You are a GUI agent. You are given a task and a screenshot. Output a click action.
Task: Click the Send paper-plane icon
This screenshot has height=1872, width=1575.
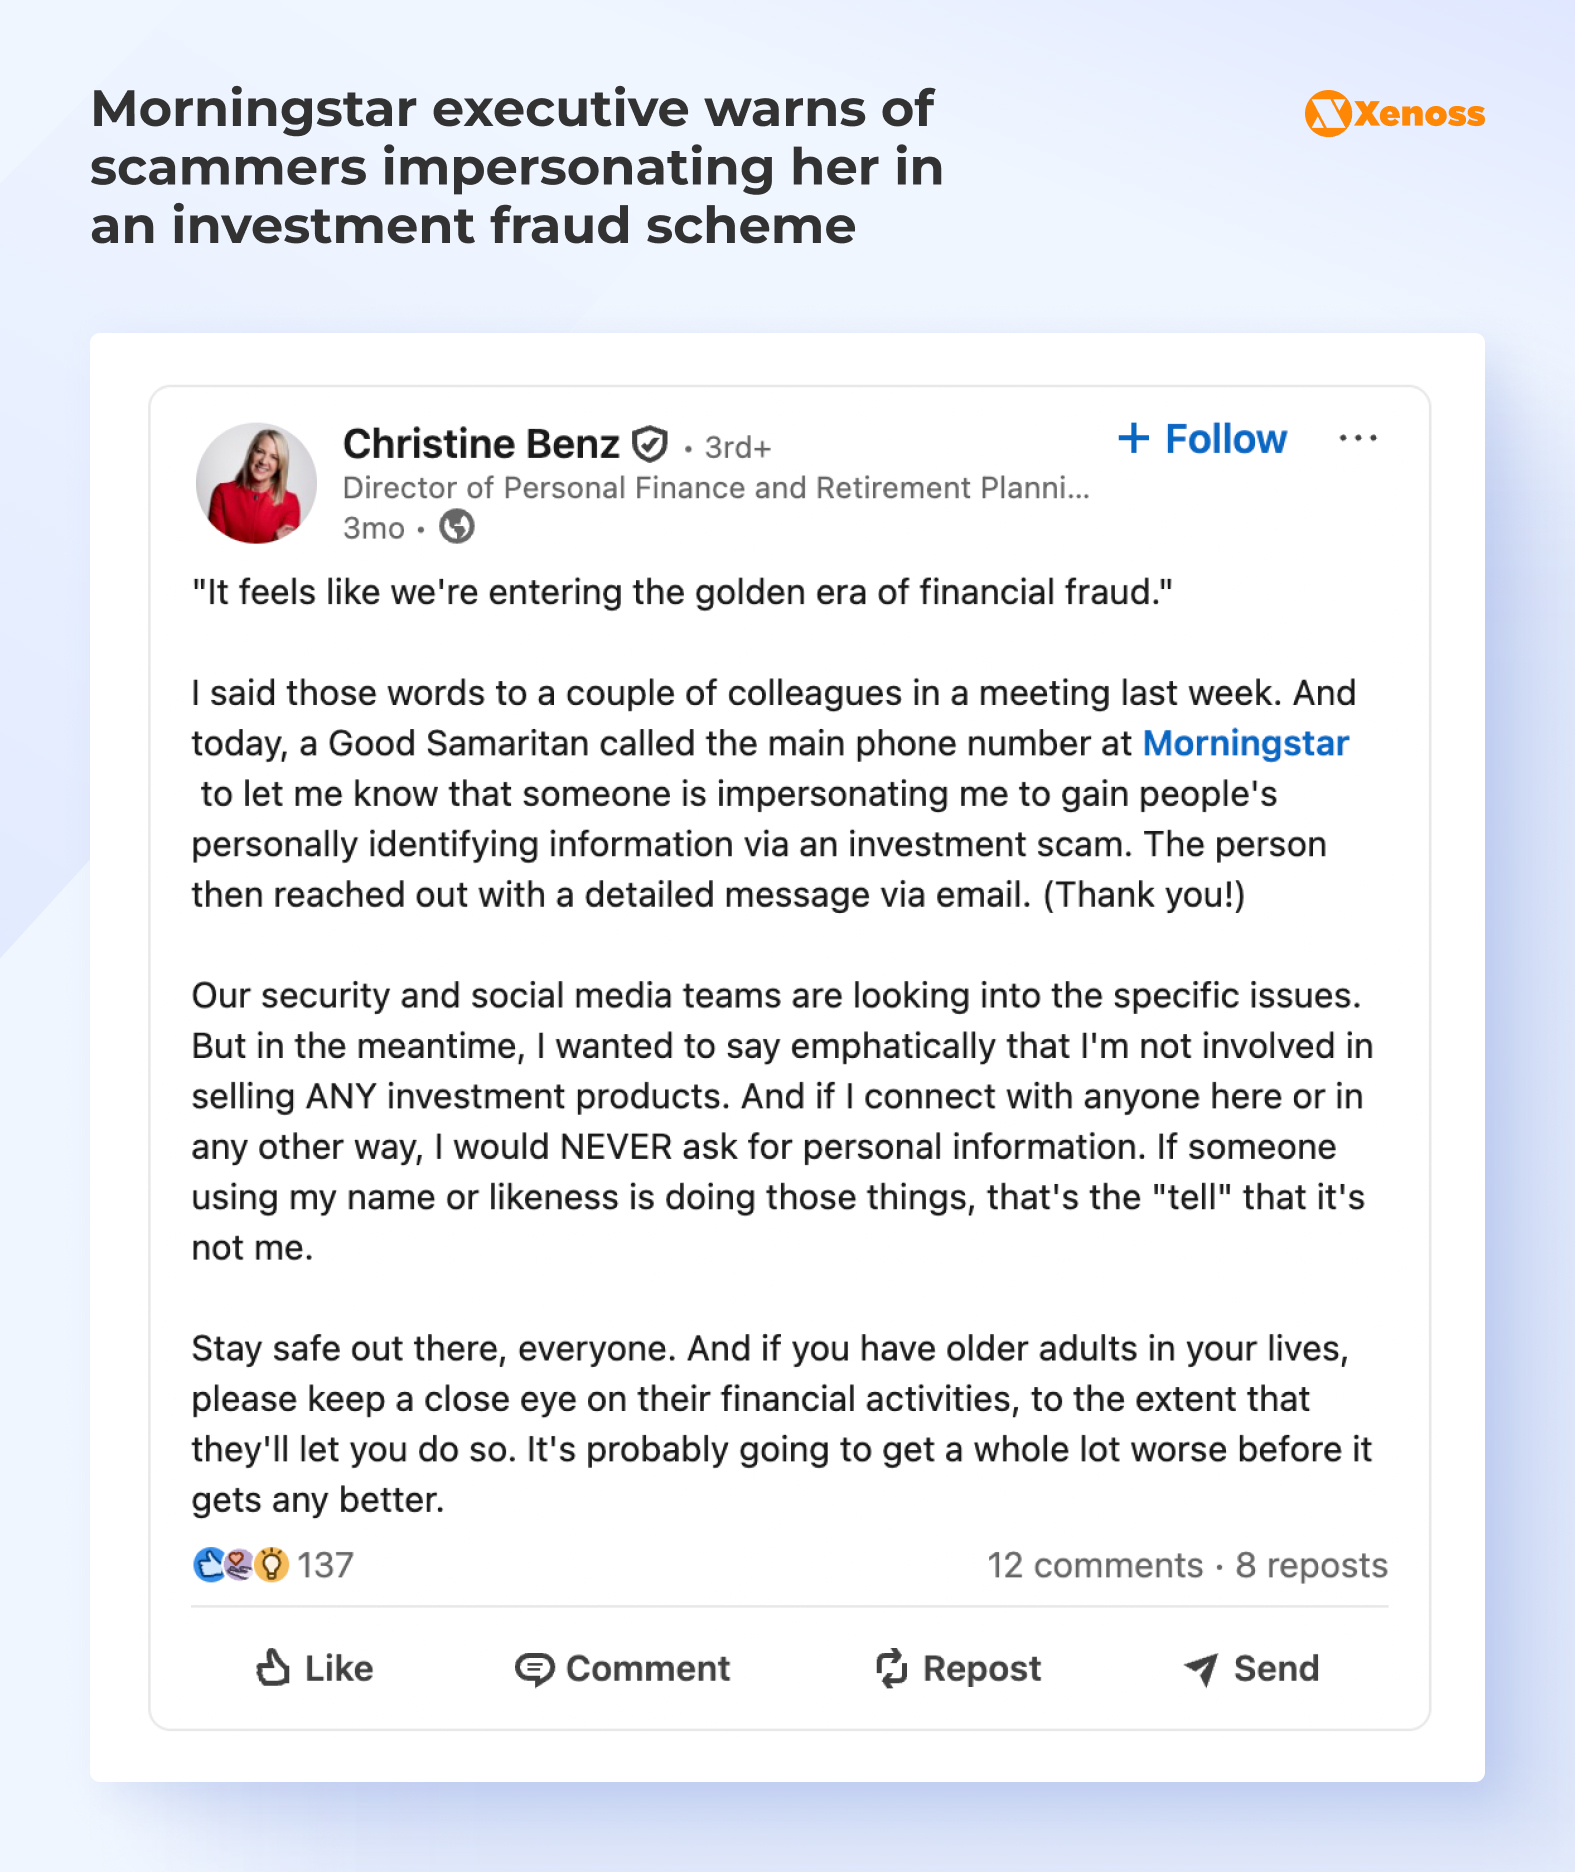[x=1199, y=1668]
